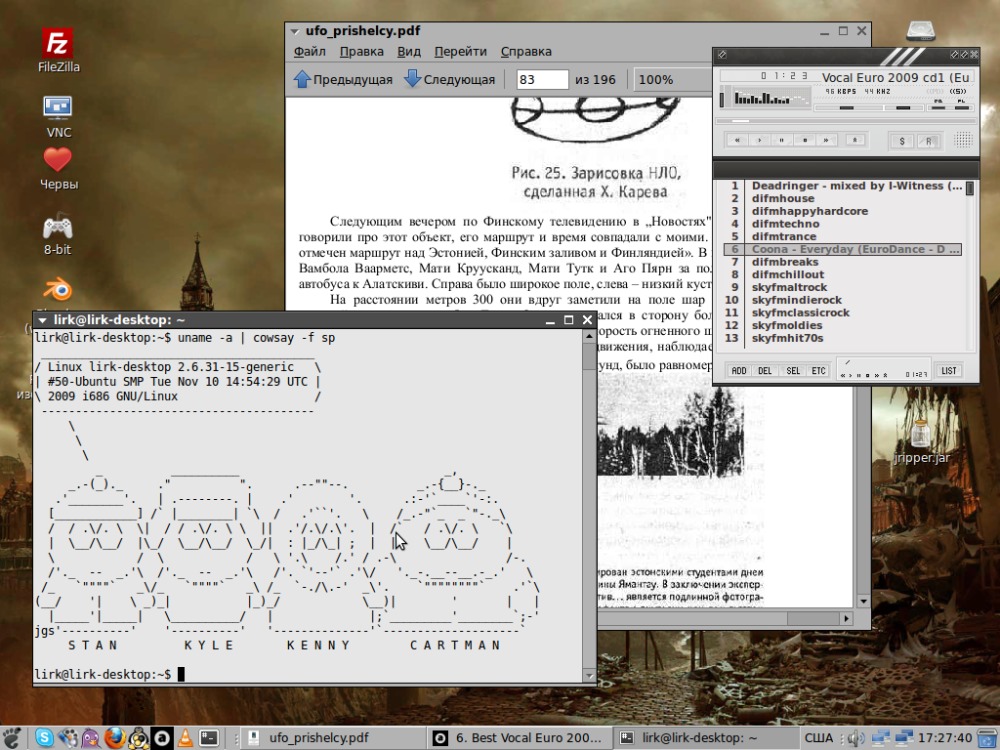
Task: Open the GNOME foot main menu
Action: click(x=12, y=738)
